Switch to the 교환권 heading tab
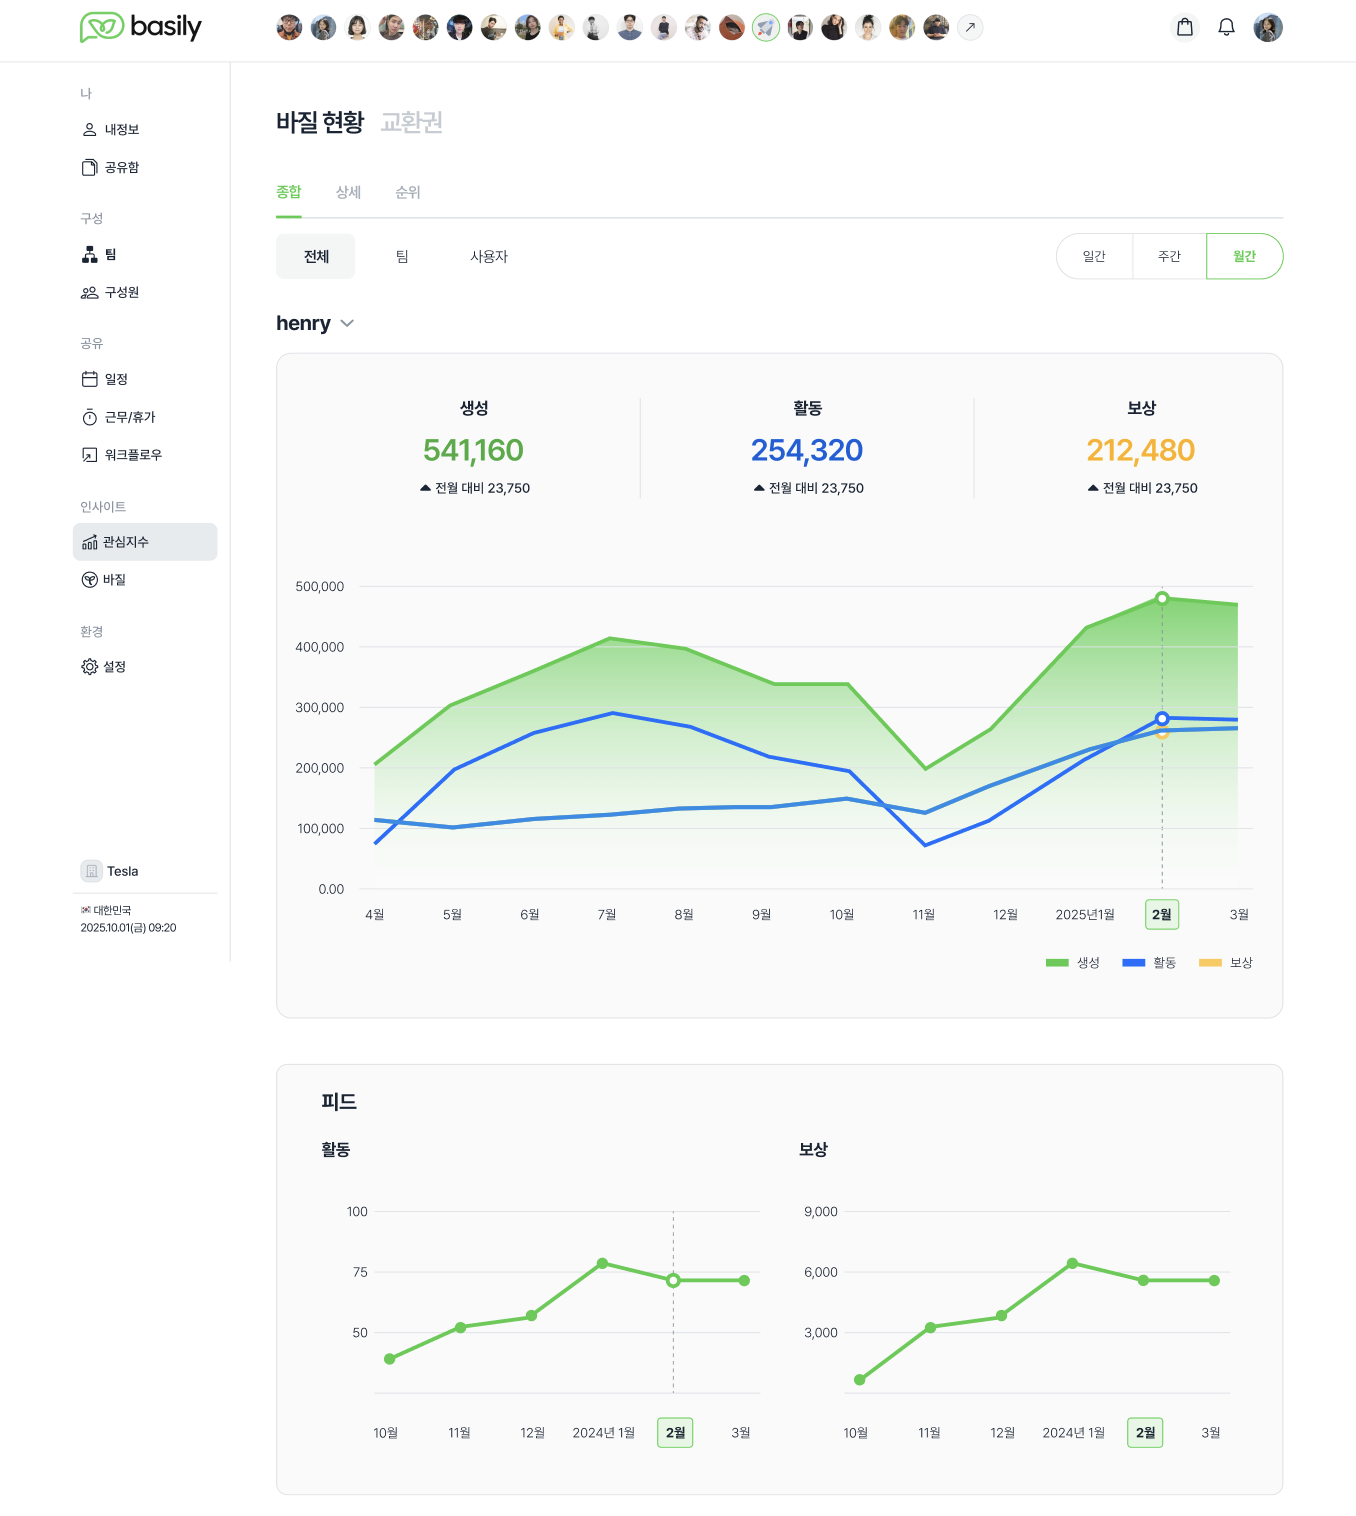Screen dimensions: 1356x1516 (411, 122)
